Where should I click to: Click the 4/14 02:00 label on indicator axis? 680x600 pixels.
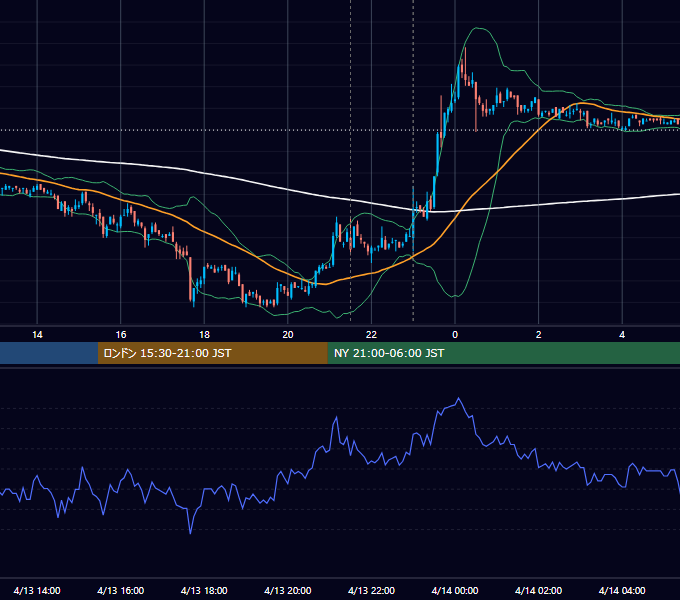tap(538, 590)
